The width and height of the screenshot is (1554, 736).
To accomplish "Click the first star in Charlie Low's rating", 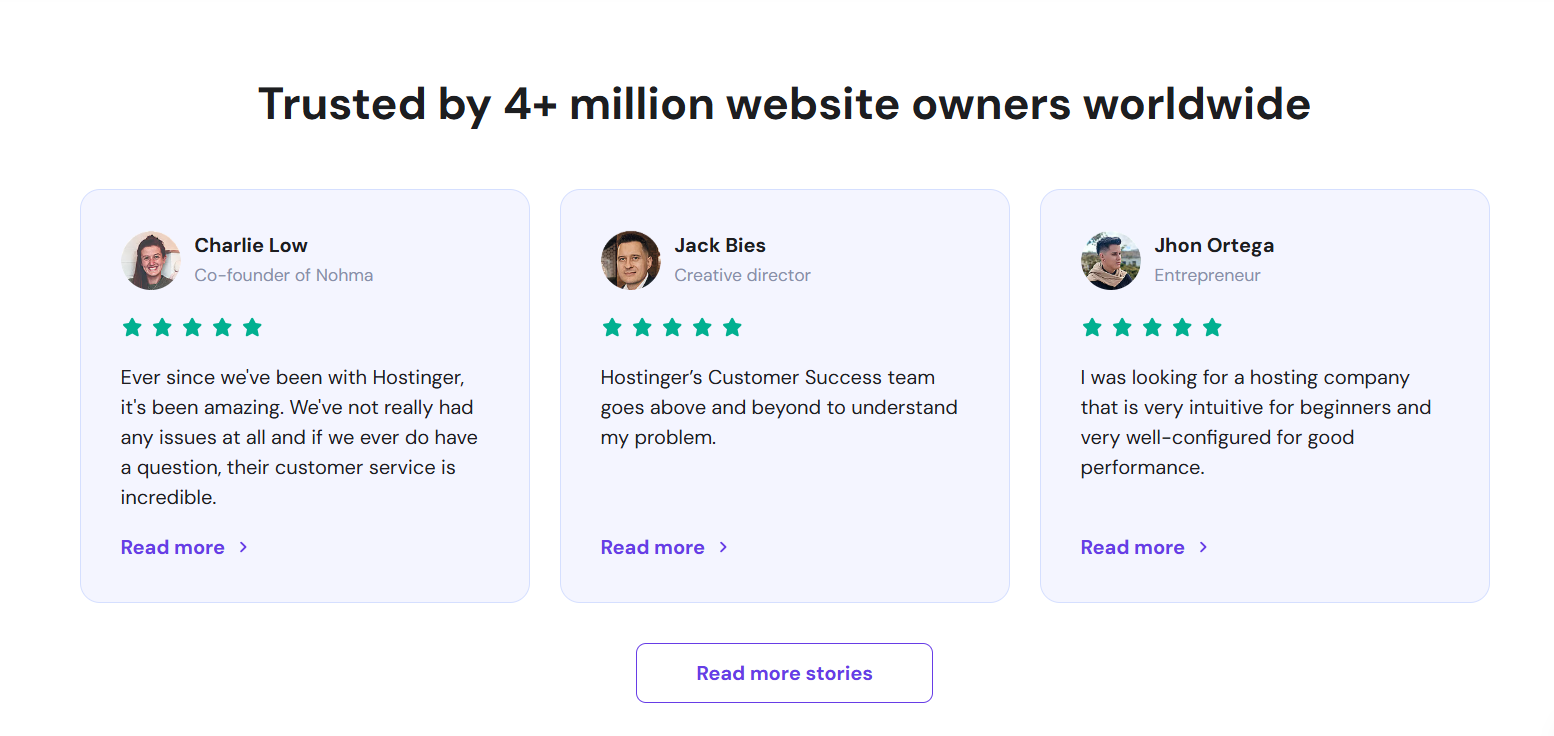I will click(x=132, y=327).
